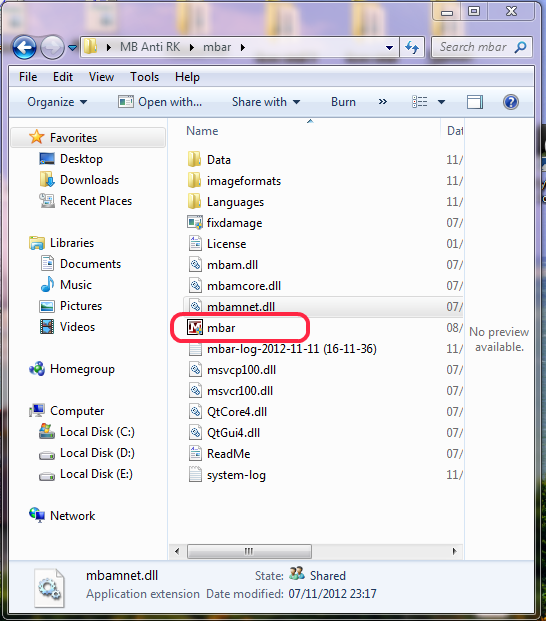Open Local Disk (D:)
The image size is (546, 621).
pos(97,453)
